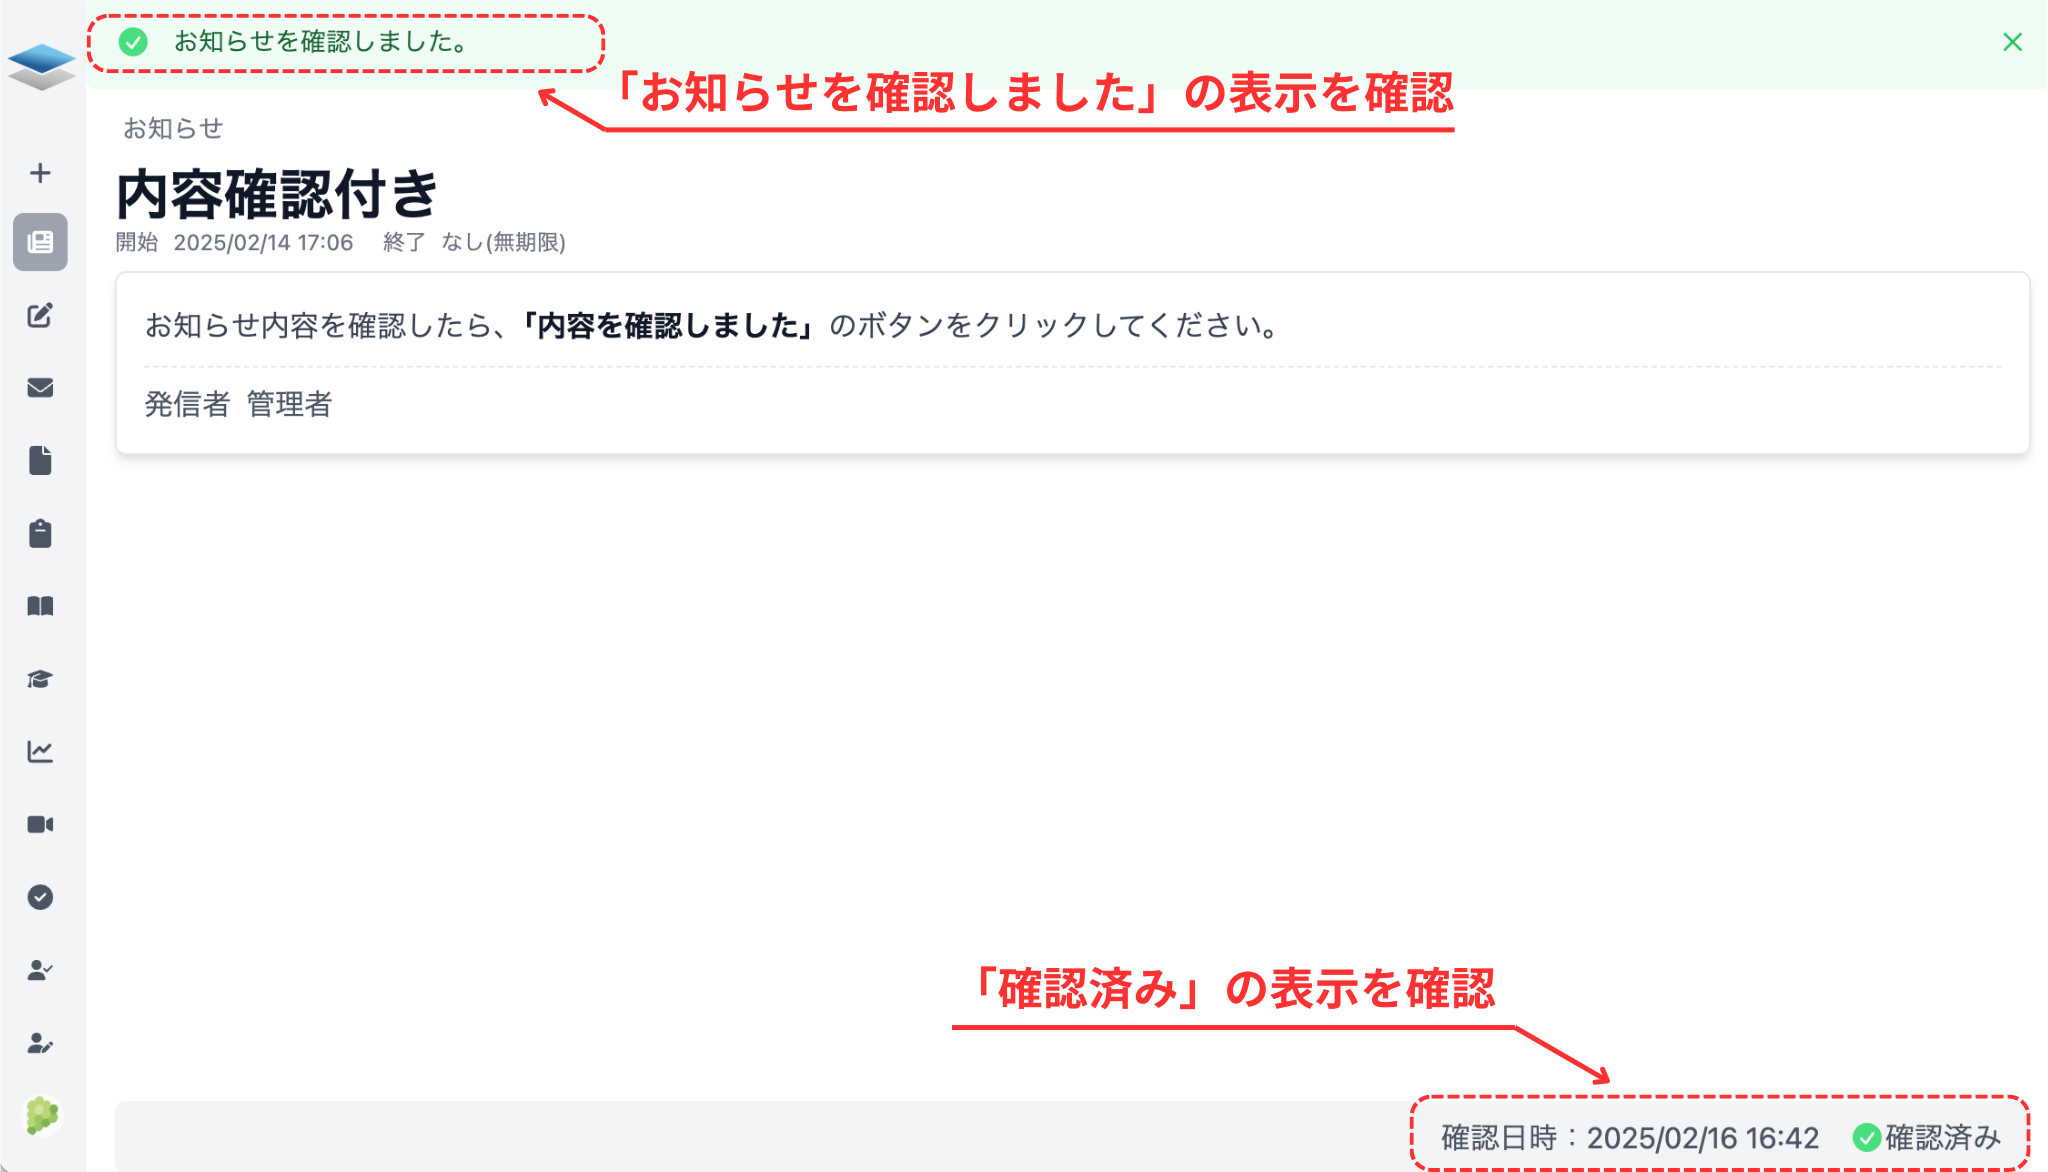This screenshot has width=2048, height=1172.
Task: Select the compose/edit pencil icon
Action: click(40, 316)
